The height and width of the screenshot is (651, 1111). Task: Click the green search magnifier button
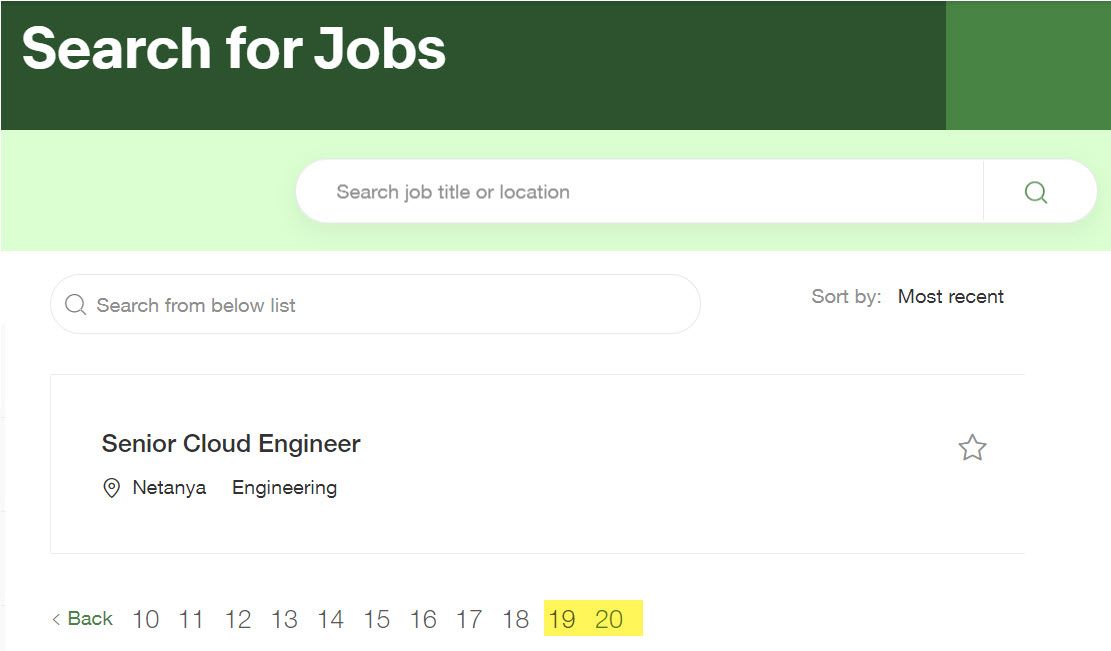1035,192
